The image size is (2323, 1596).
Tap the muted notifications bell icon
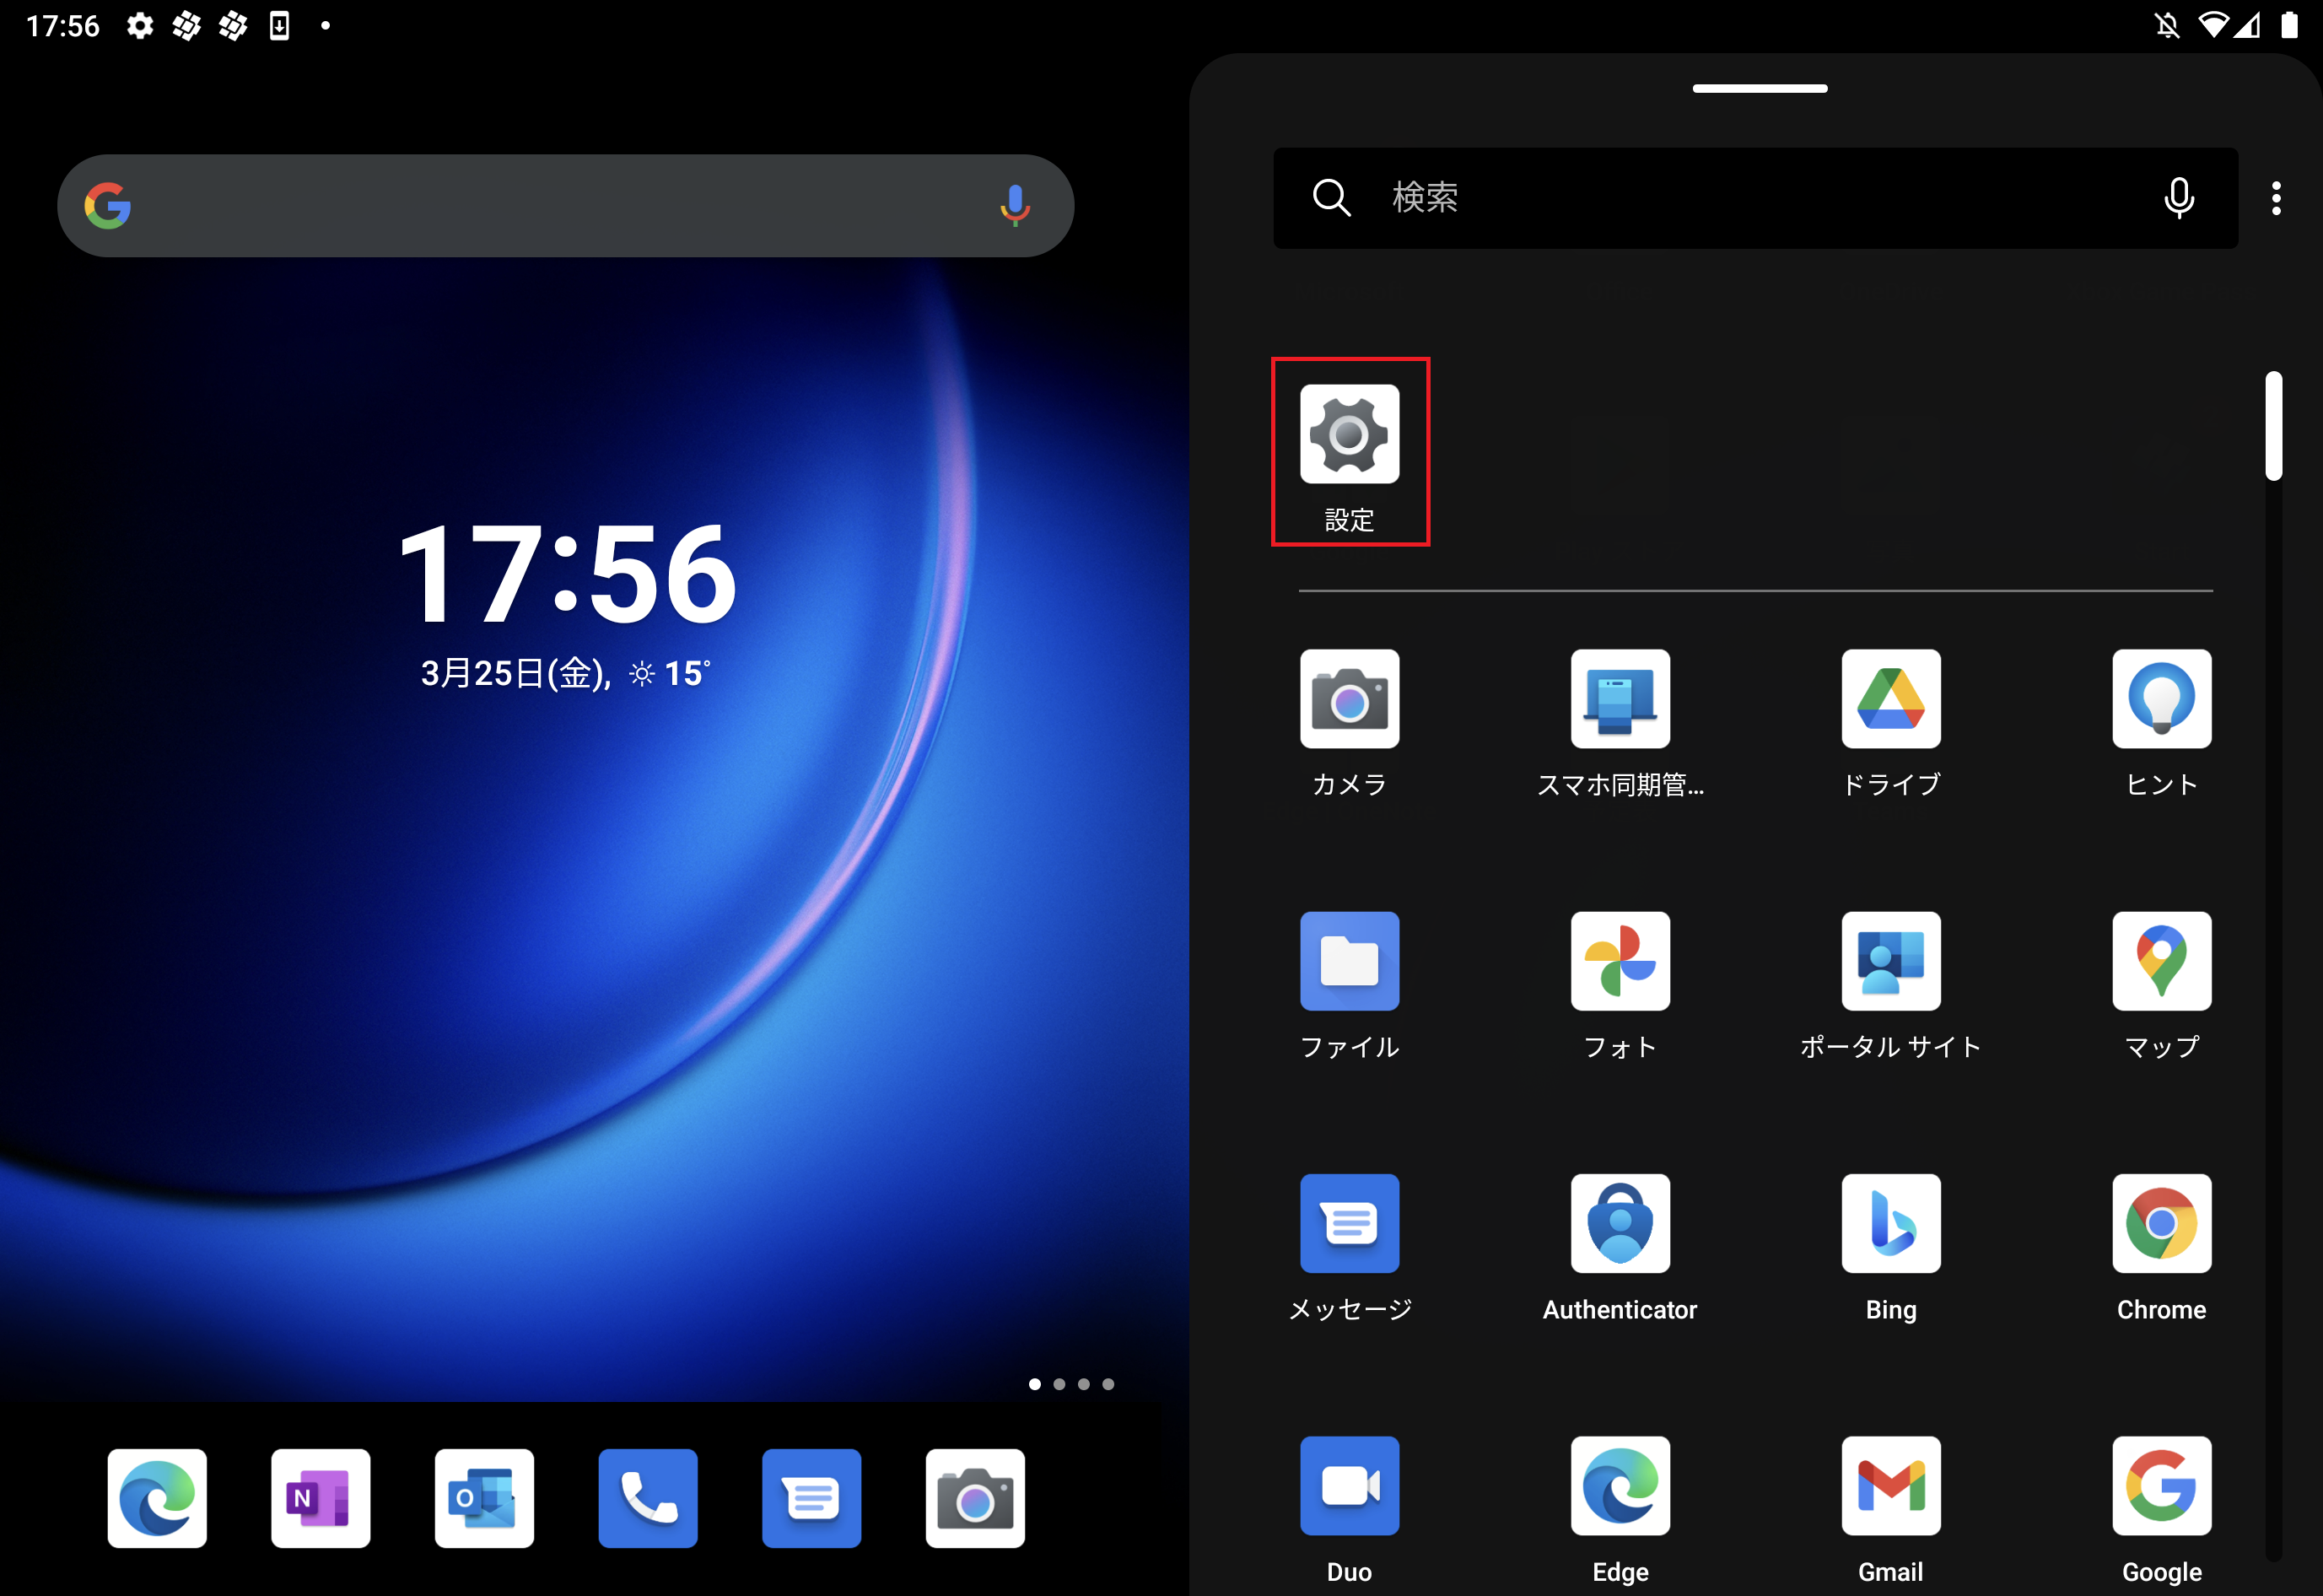click(2166, 25)
